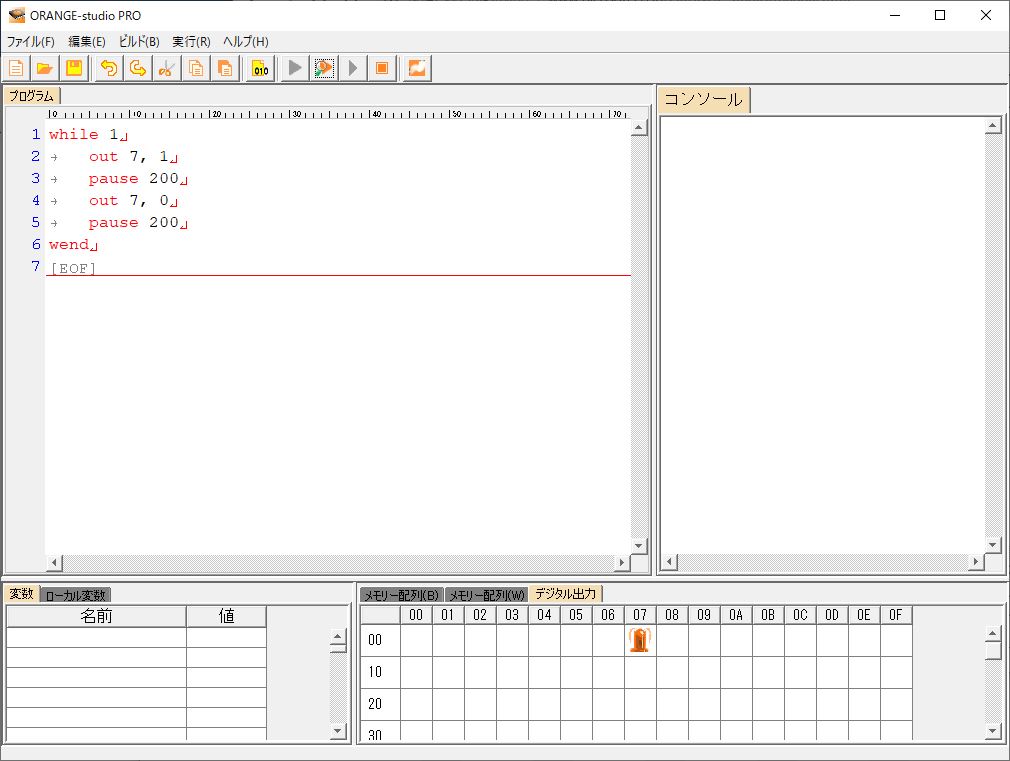The width and height of the screenshot is (1010, 761).
Task: Switch to the ローカル変数 tab
Action: point(75,595)
